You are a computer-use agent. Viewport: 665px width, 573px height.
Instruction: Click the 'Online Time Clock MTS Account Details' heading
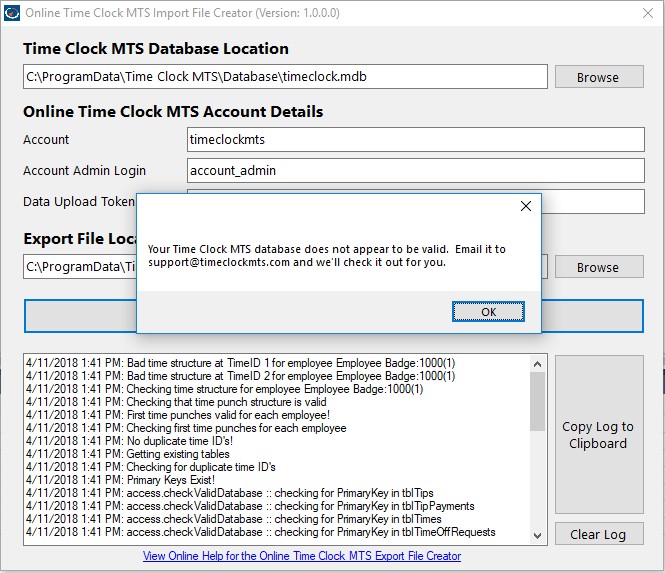(x=173, y=112)
